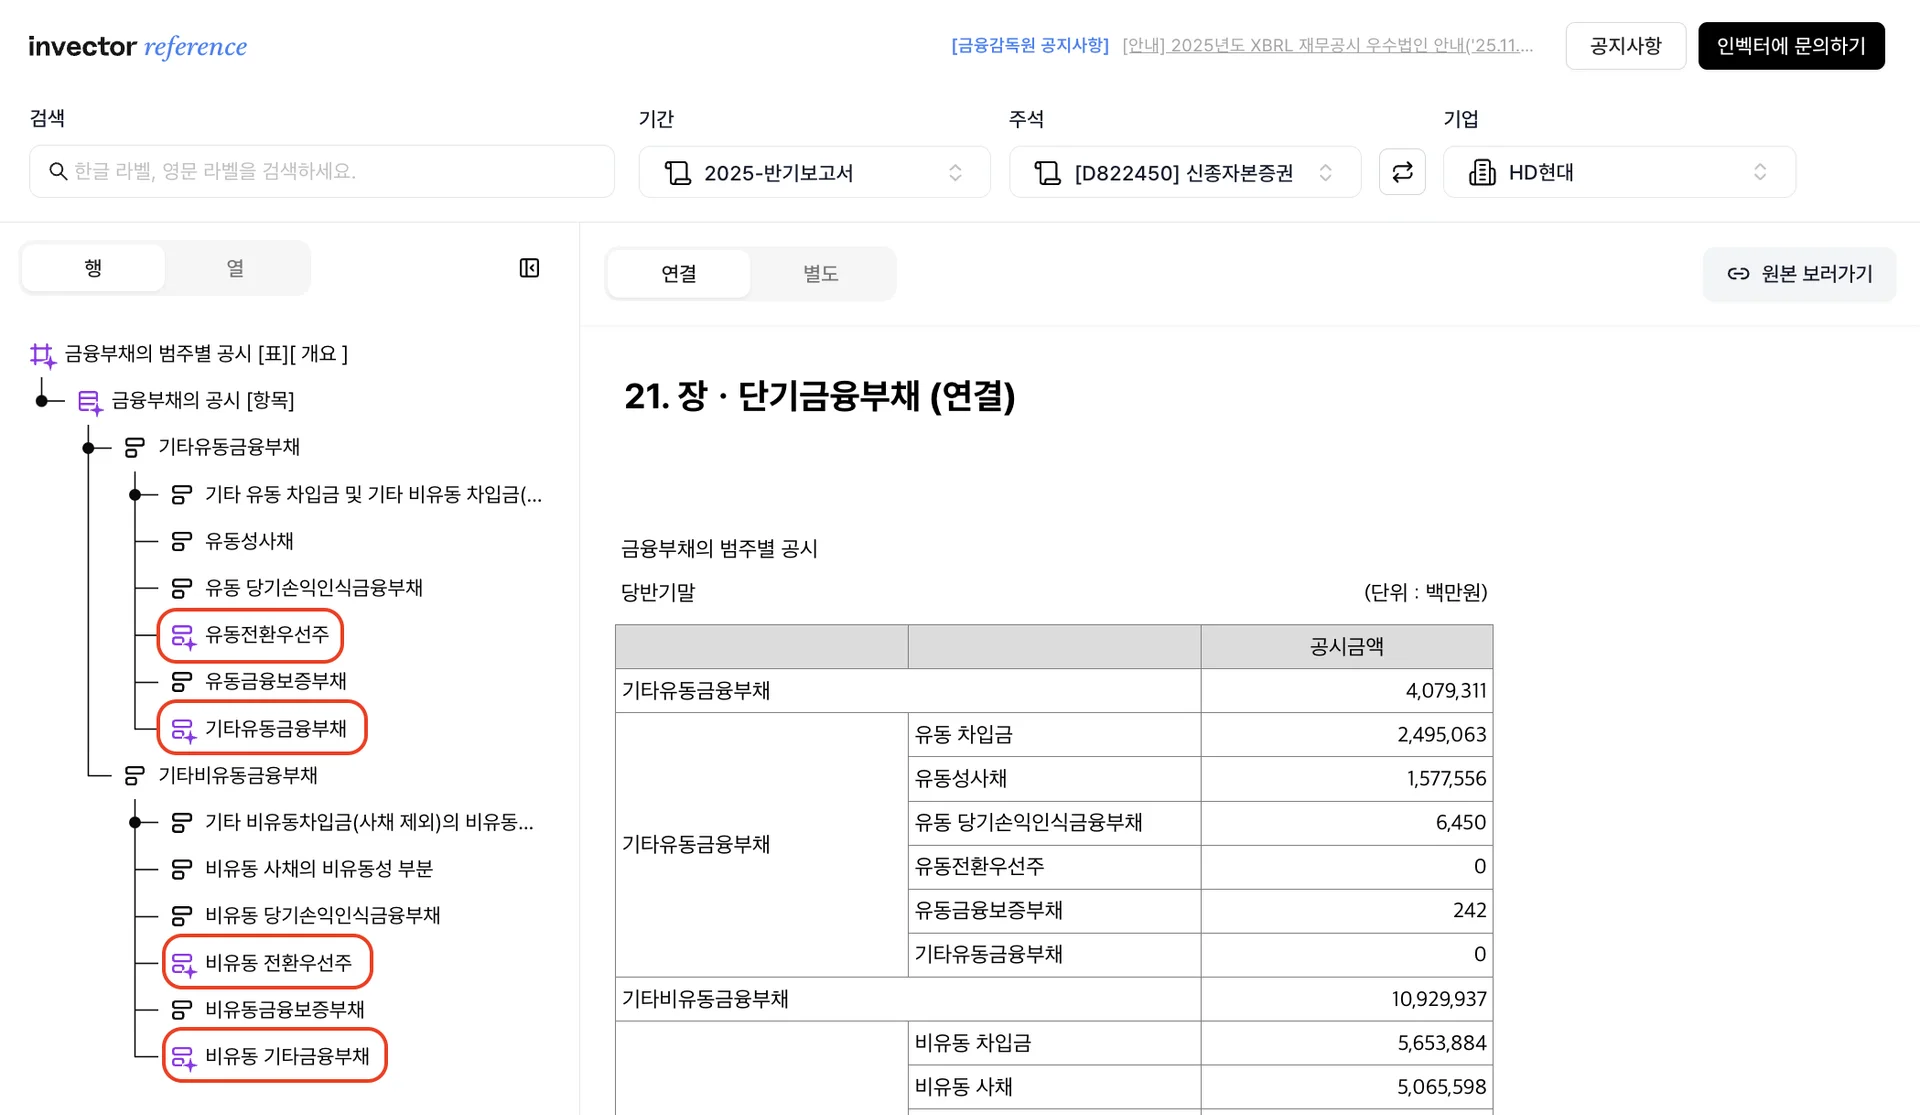Select 기타비유동금융부채 tree item

click(238, 775)
